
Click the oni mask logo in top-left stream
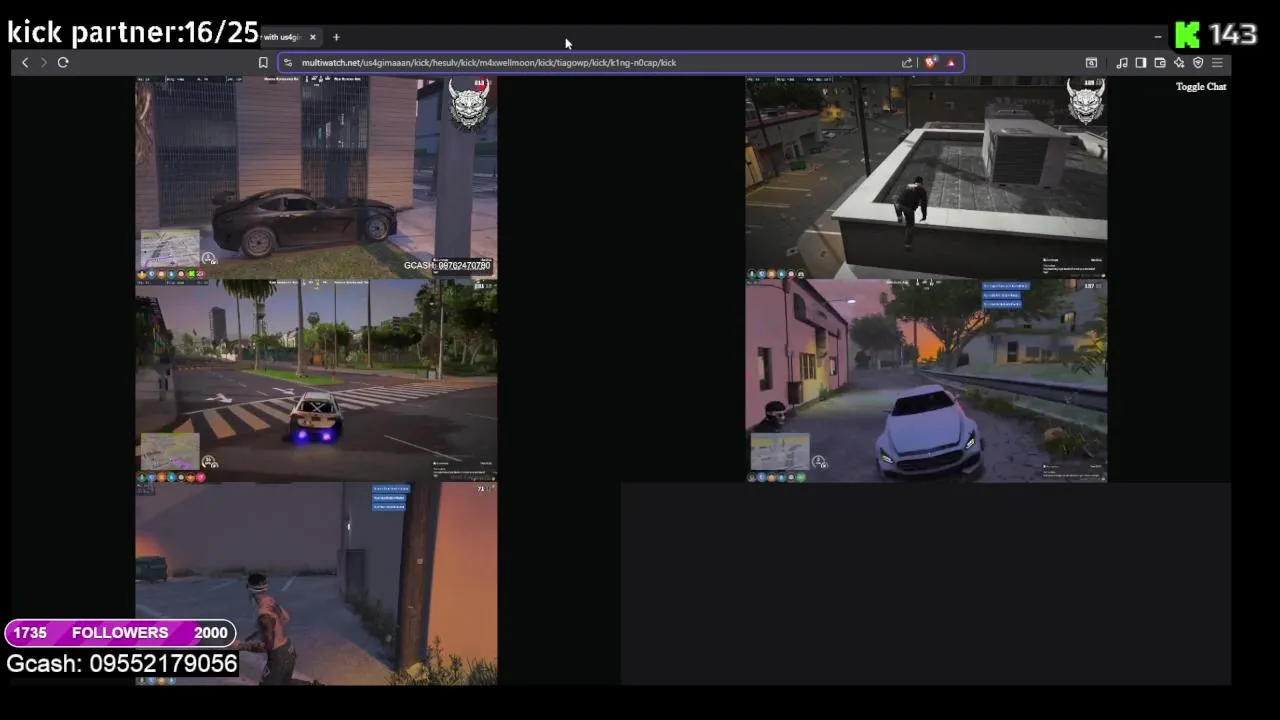point(468,103)
